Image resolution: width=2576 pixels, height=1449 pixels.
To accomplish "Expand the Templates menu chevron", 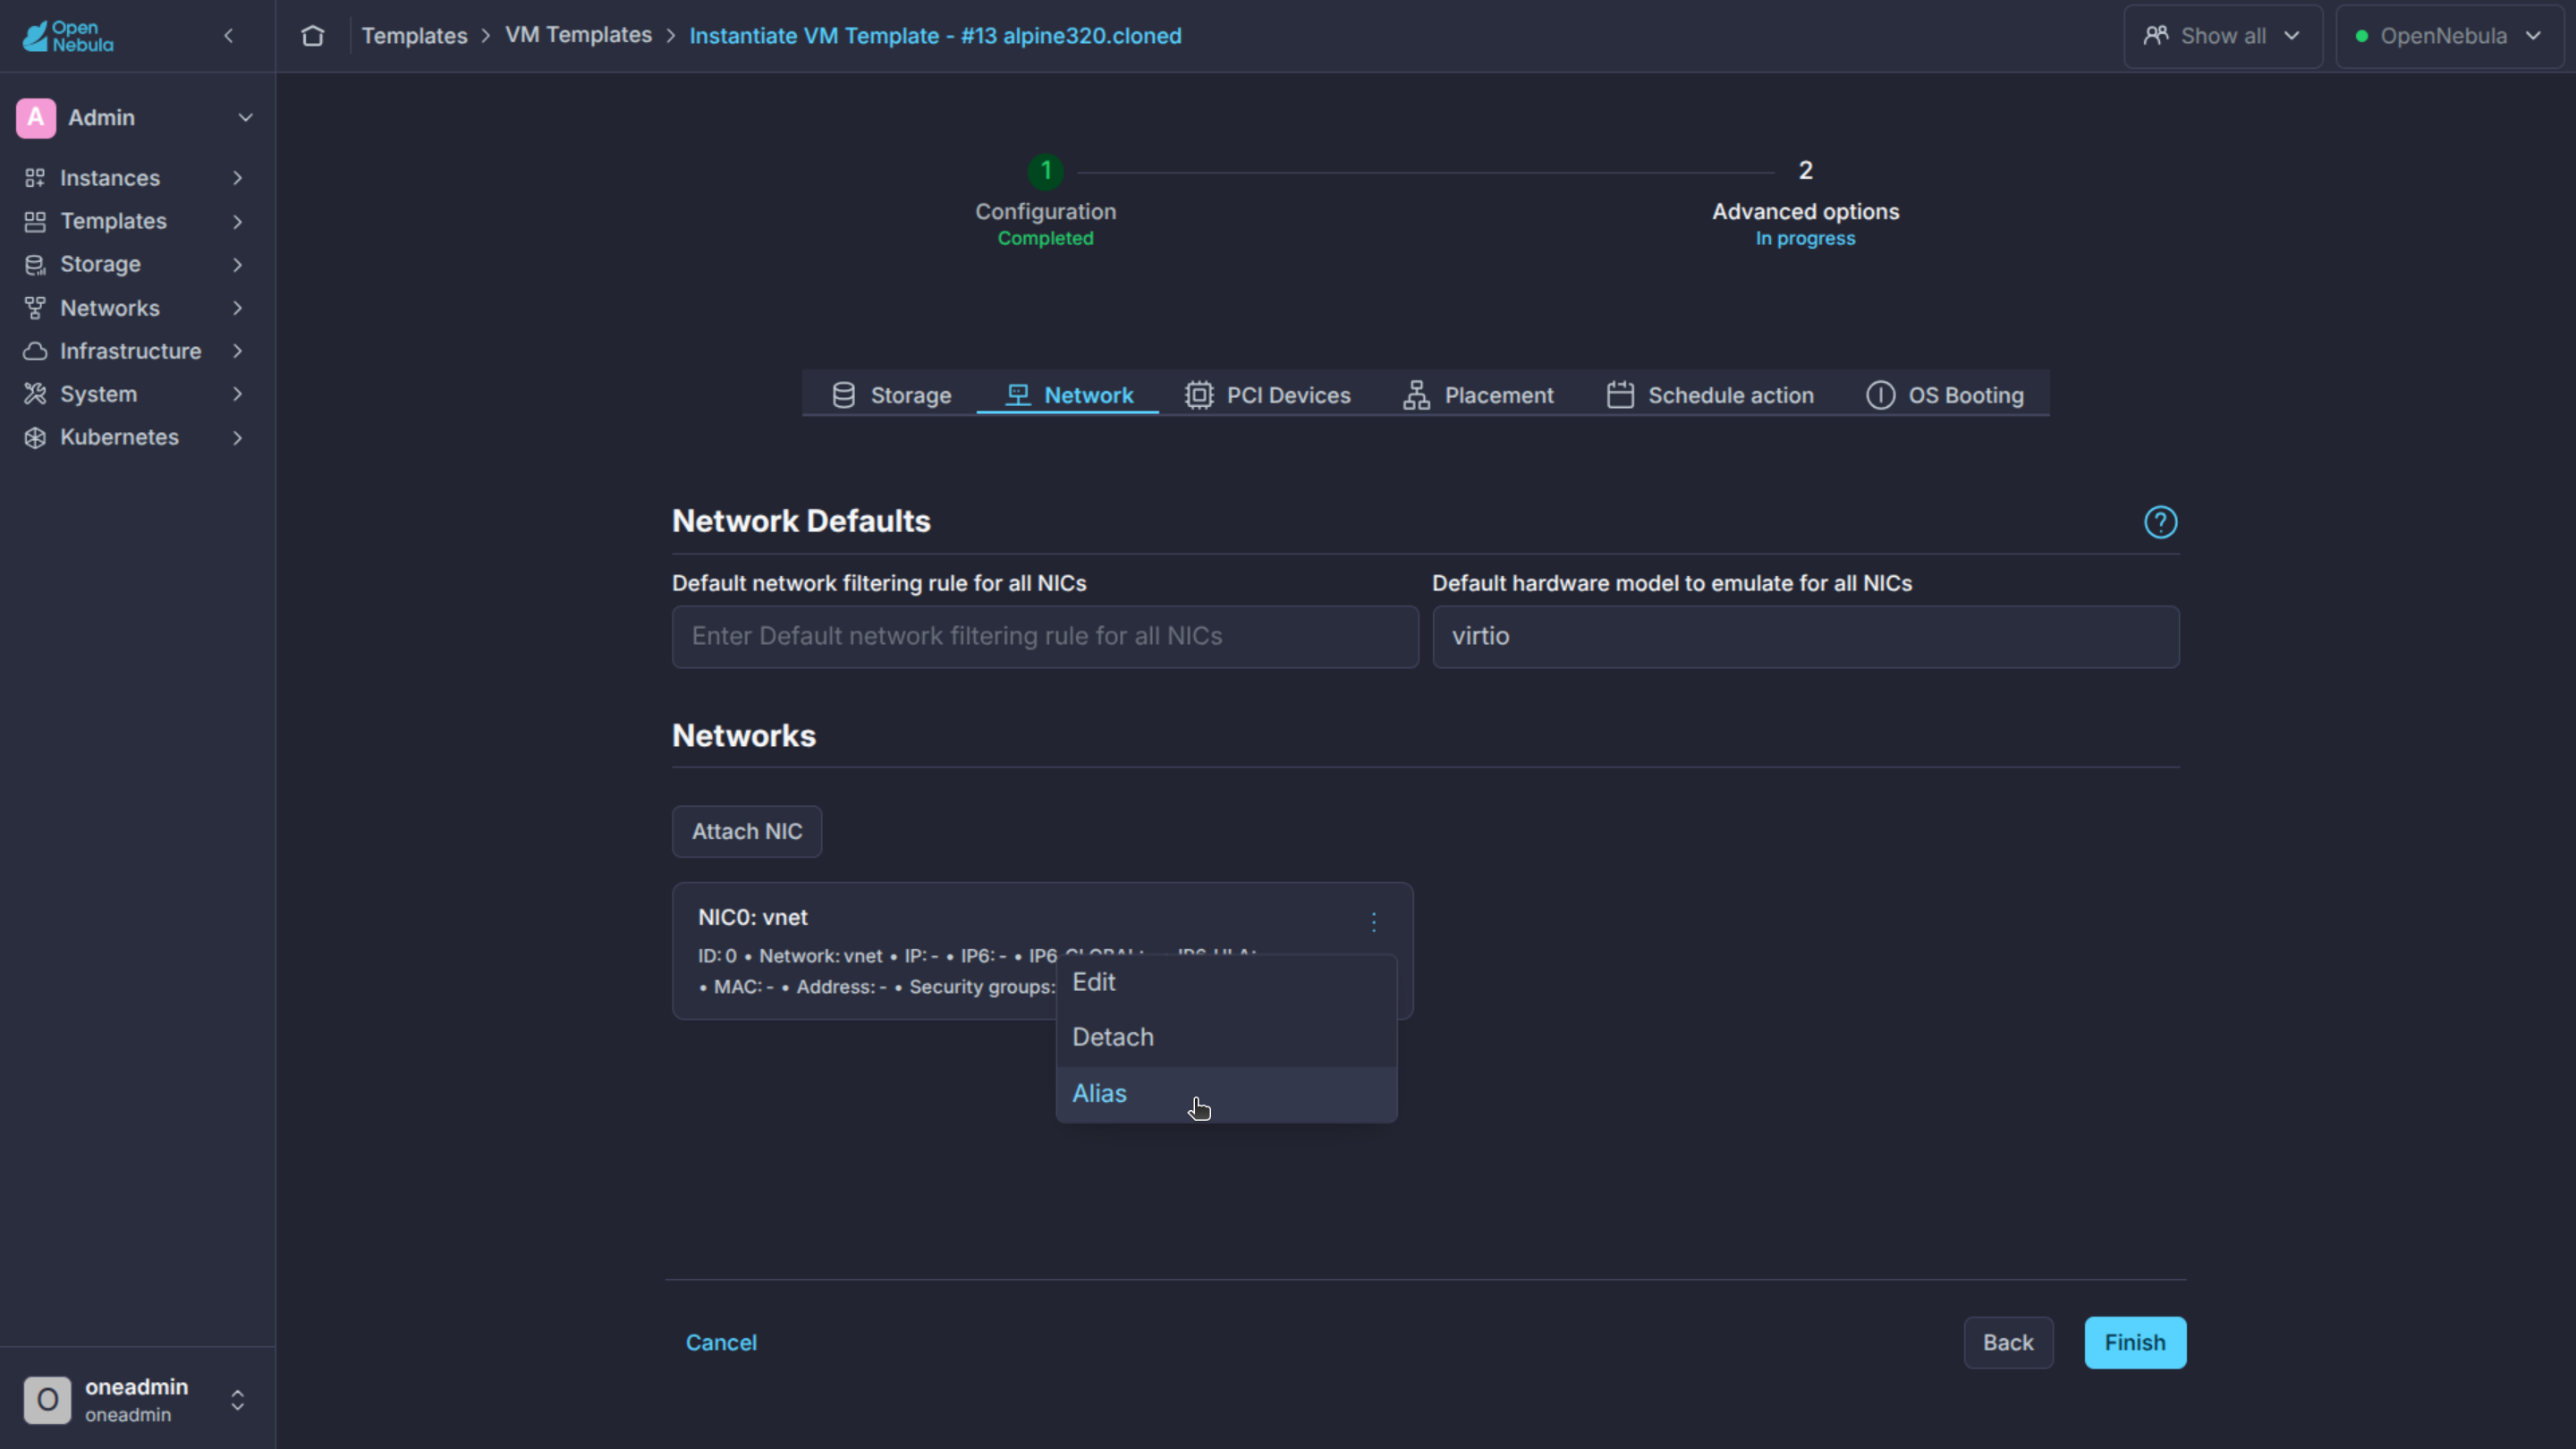I will click(x=238, y=221).
